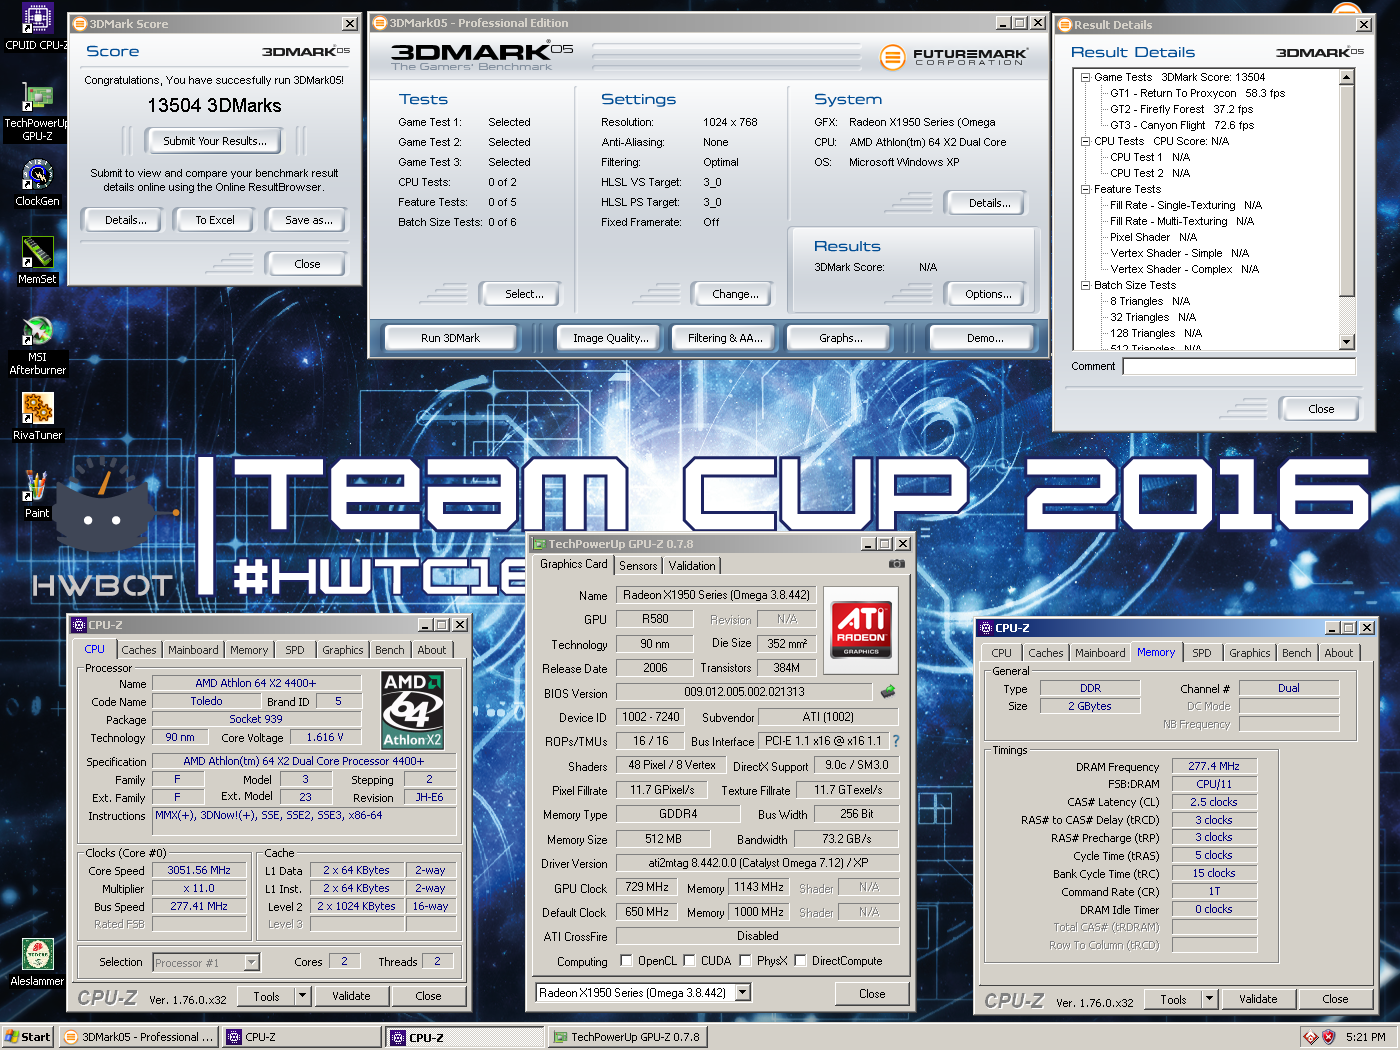
Task: Switch to Validation tab in GPU-Z
Action: pos(692,566)
